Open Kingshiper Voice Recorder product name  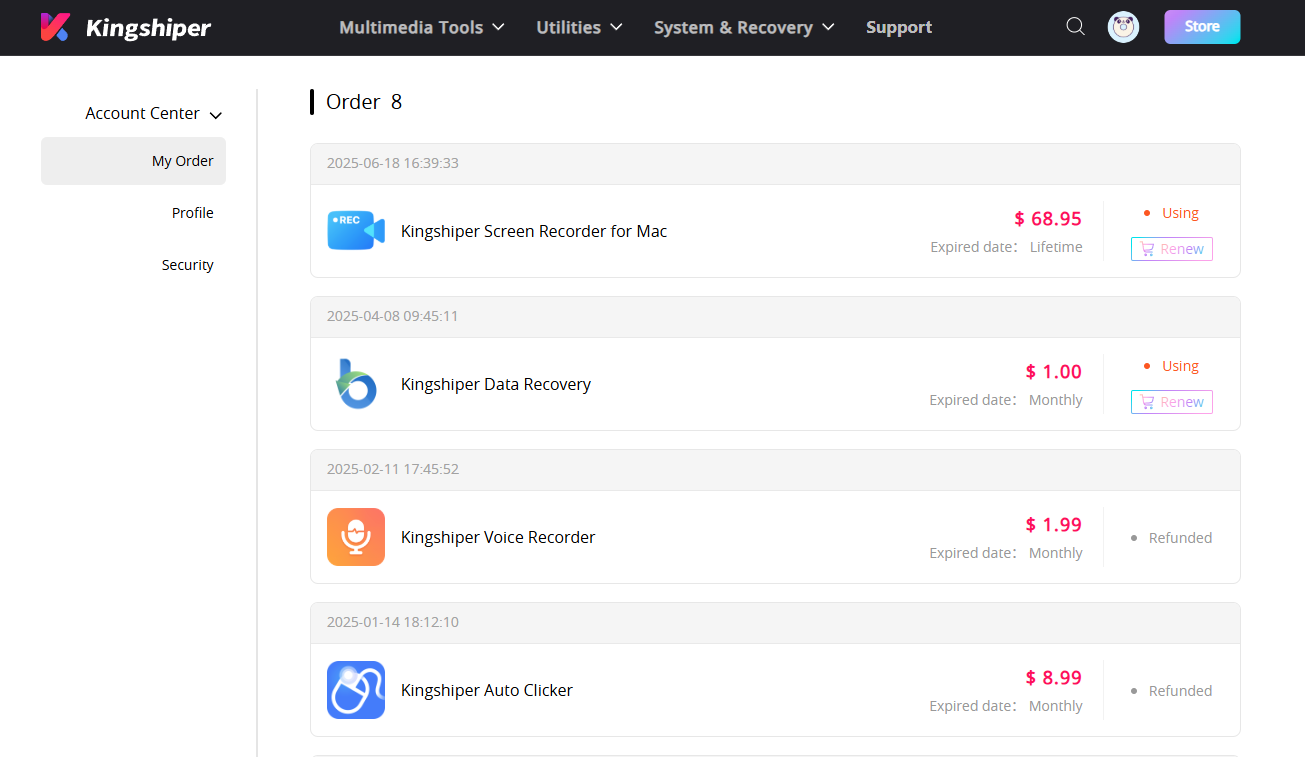(x=497, y=537)
